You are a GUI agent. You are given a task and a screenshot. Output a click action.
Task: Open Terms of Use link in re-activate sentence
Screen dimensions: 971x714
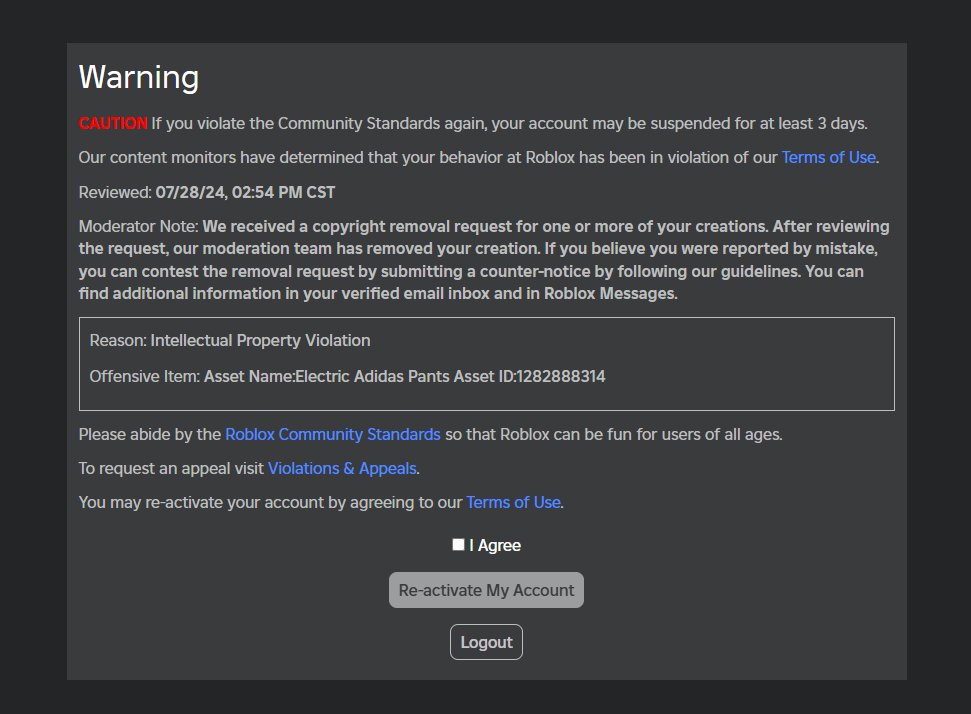coord(513,502)
